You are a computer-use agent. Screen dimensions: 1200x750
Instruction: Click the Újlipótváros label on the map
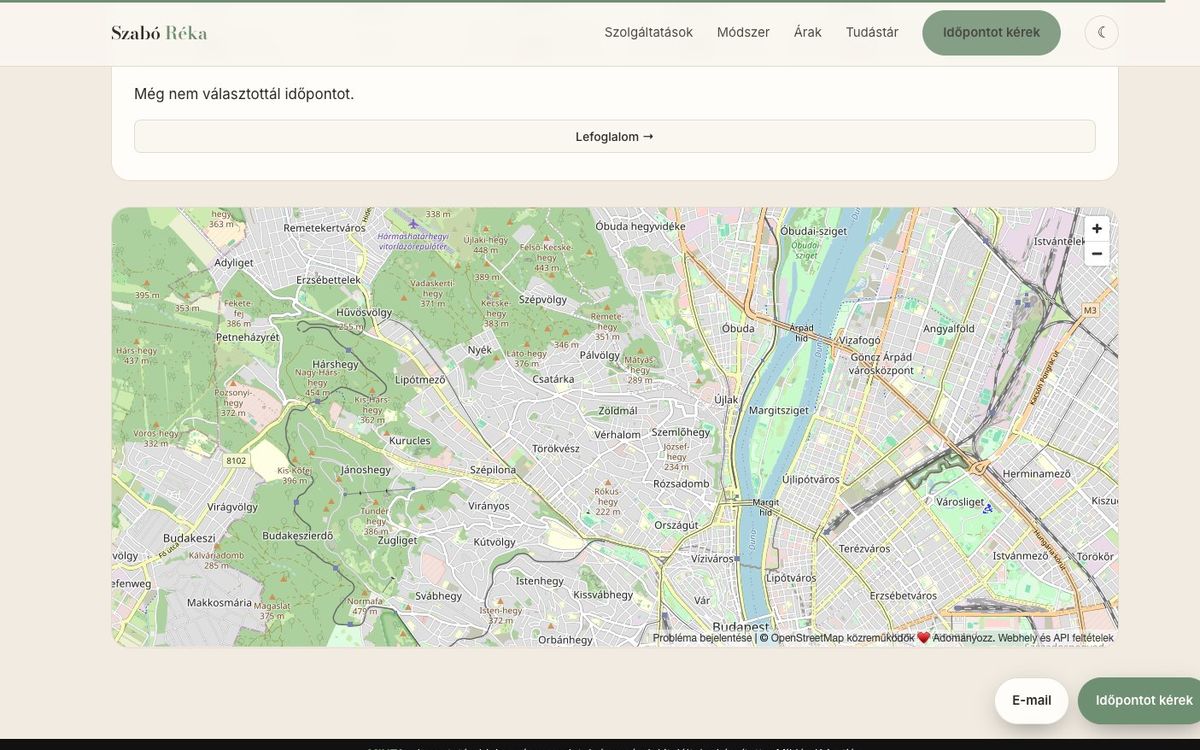pos(811,479)
